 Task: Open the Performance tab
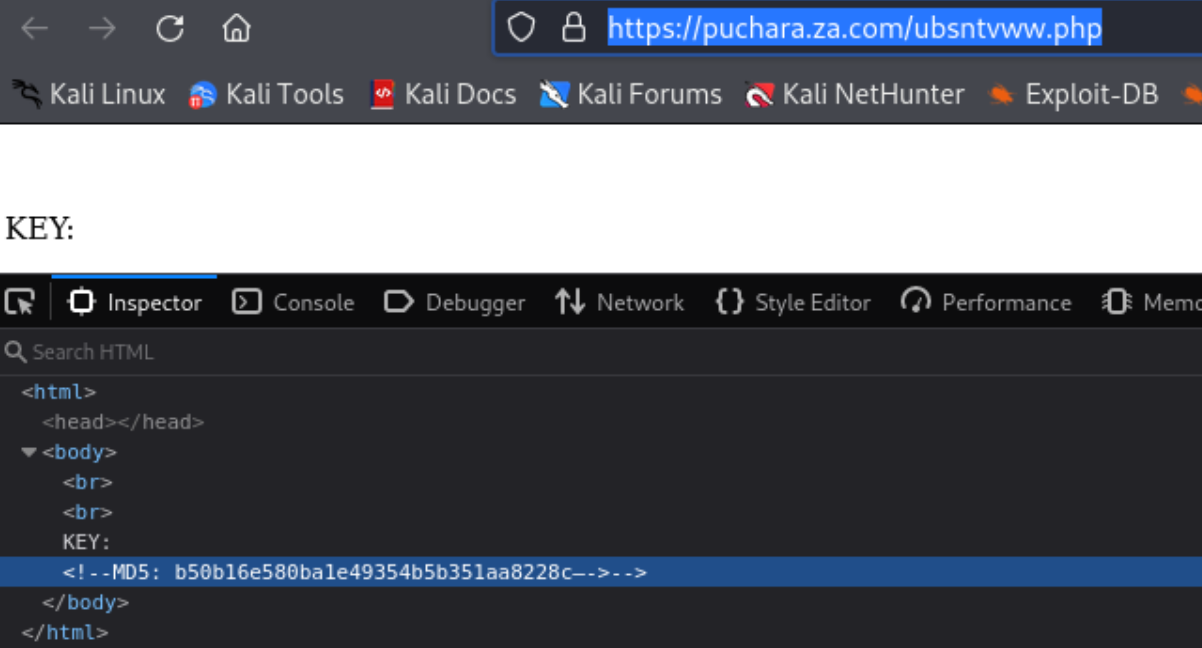tap(986, 302)
